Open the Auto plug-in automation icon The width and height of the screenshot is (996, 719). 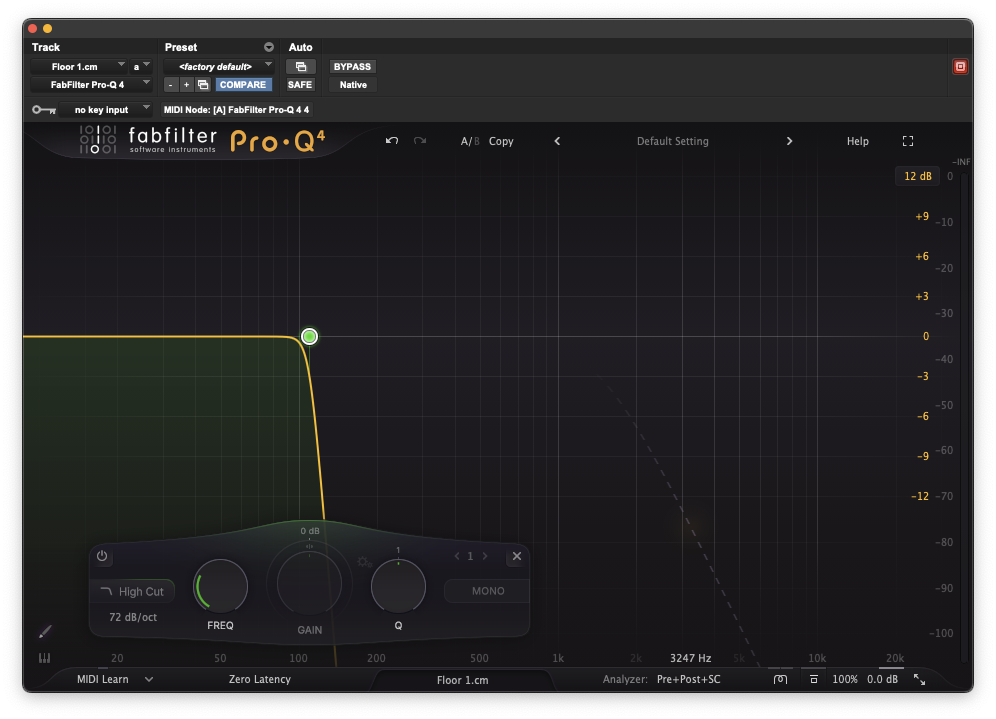point(300,67)
